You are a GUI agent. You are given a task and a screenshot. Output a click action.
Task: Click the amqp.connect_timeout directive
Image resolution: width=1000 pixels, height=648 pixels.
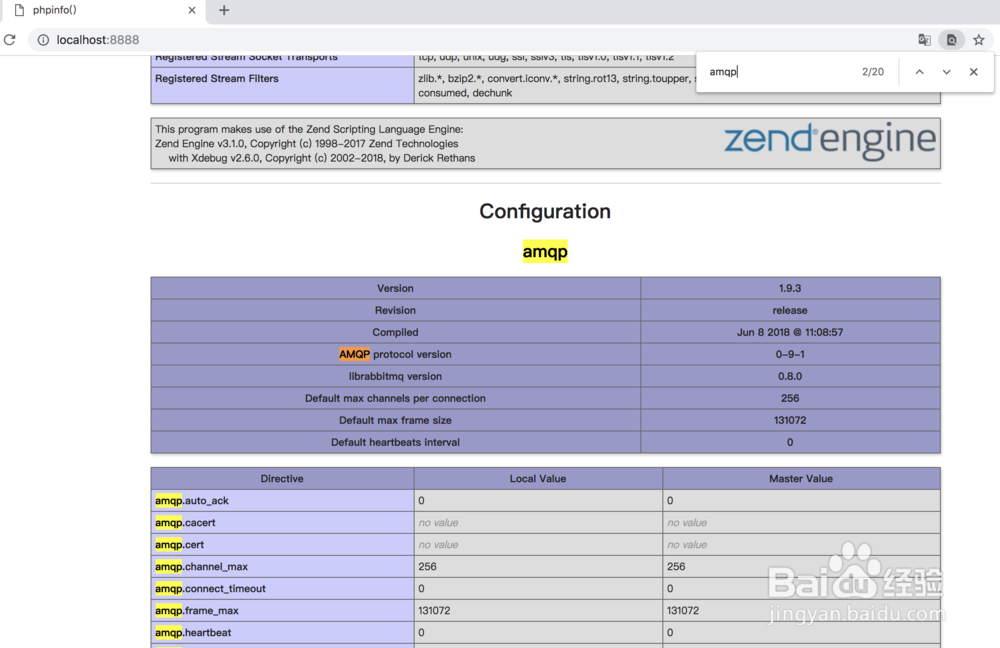coord(210,589)
